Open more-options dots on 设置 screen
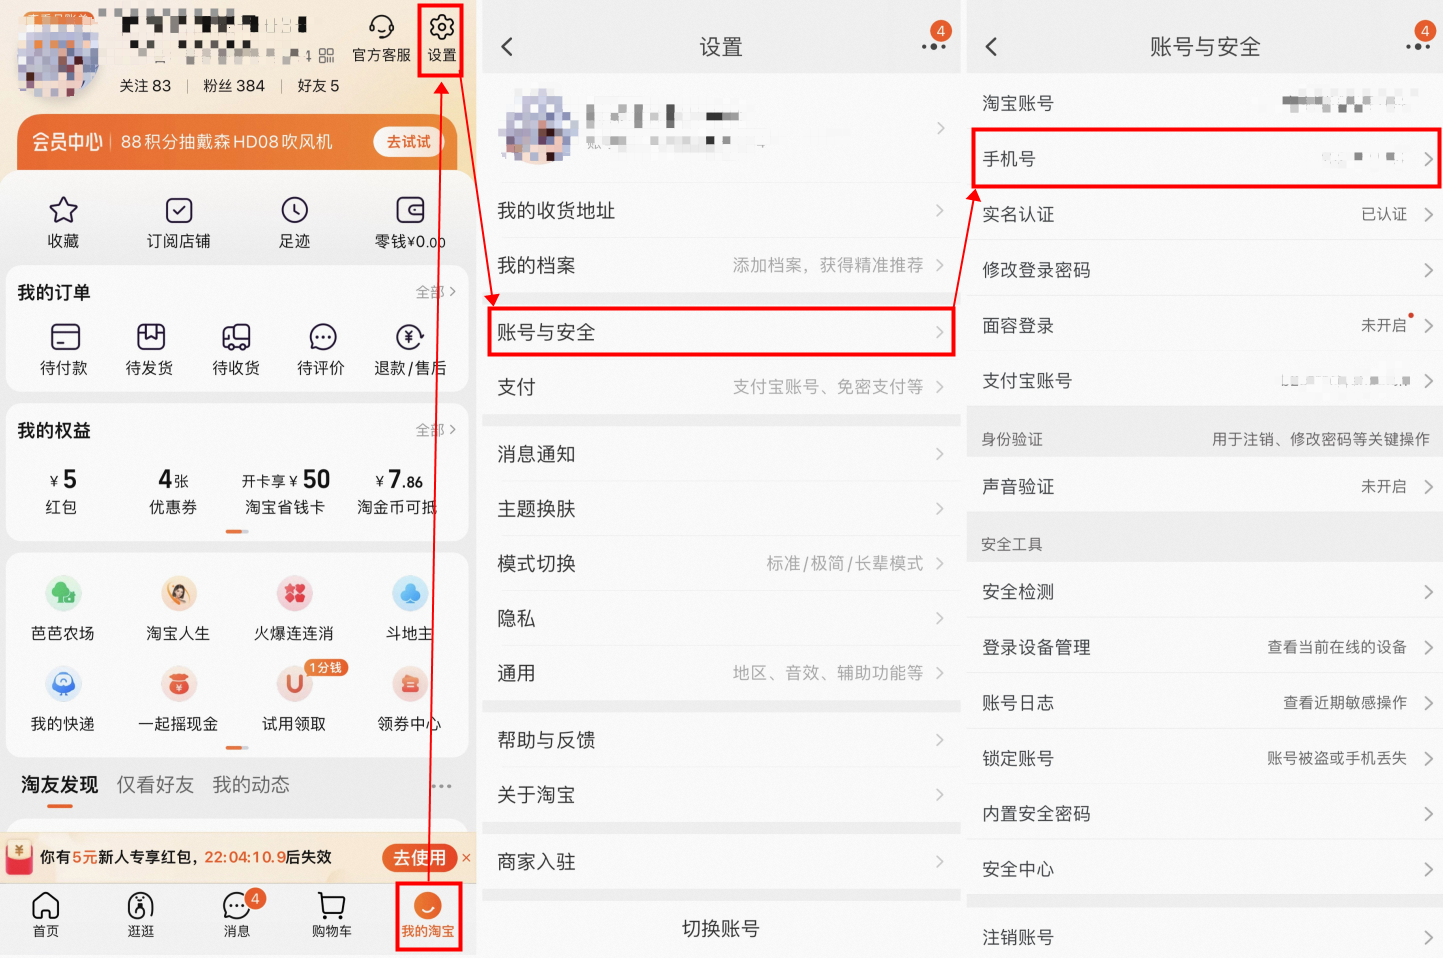 click(x=934, y=47)
